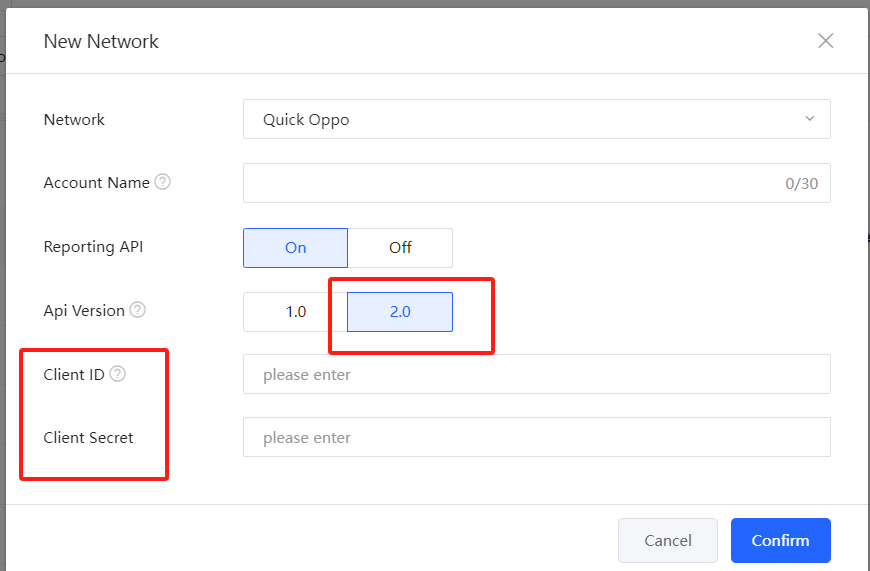This screenshot has width=870, height=571.
Task: Select Api Version 1.0
Action: tap(295, 311)
